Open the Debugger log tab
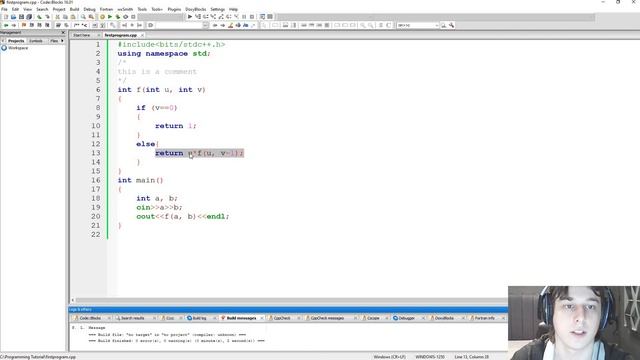Image resolution: width=640 pixels, height=360 pixels. point(406,318)
